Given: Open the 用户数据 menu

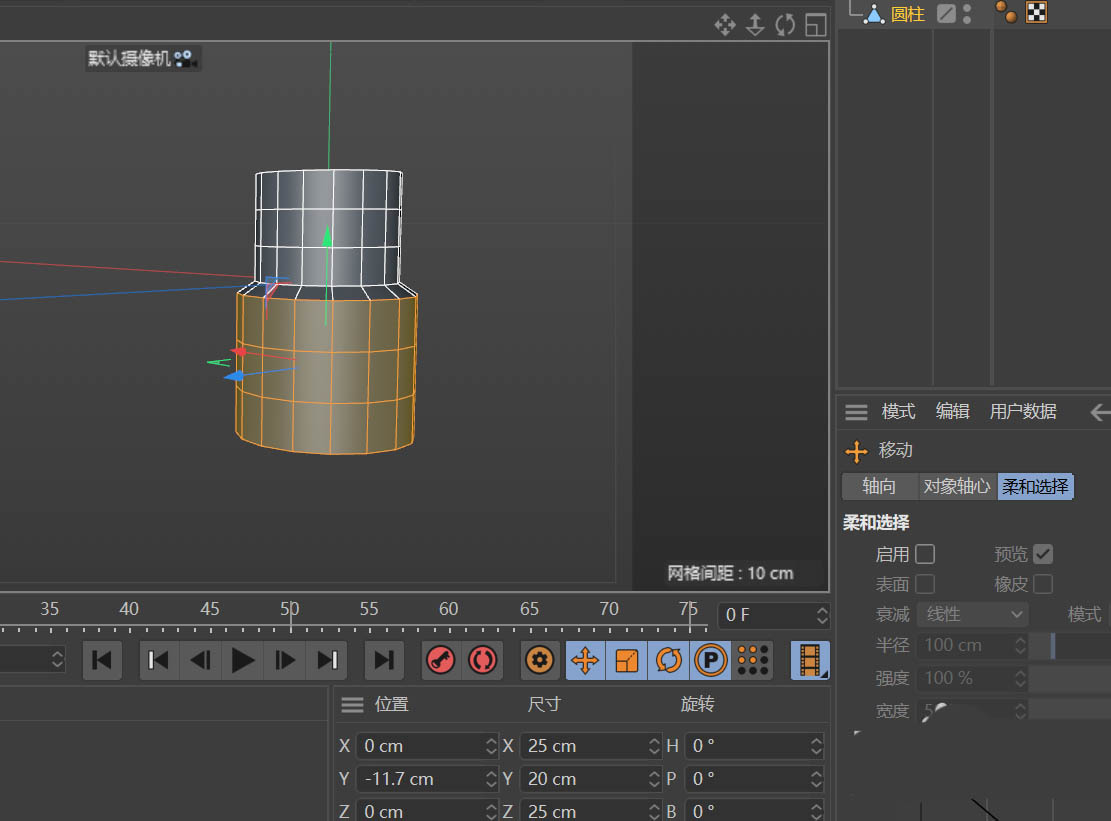Looking at the screenshot, I should tap(1023, 412).
